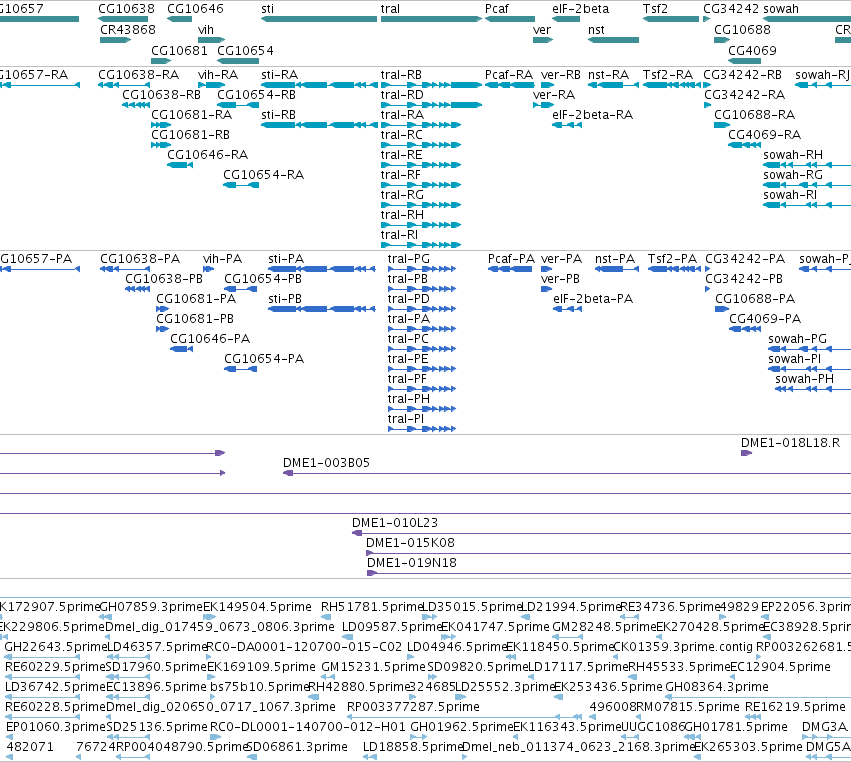Click the Pcaf gene feature
The height and width of the screenshot is (762, 851).
(x=510, y=19)
